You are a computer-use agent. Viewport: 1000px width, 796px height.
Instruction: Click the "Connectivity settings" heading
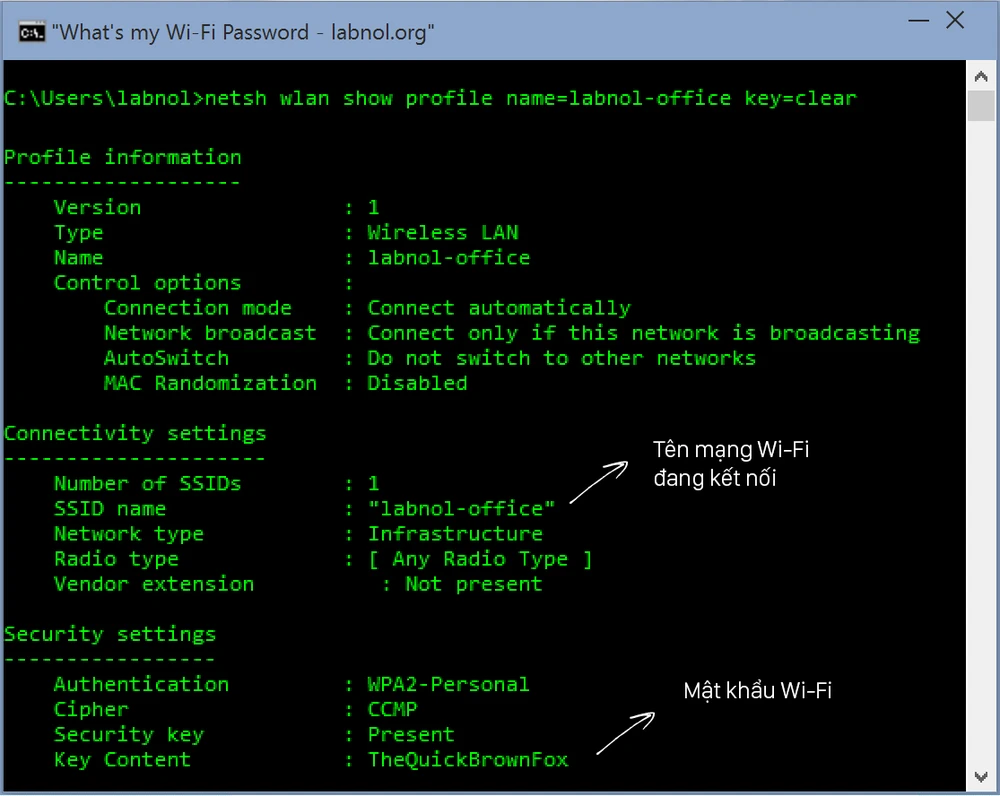coord(135,433)
